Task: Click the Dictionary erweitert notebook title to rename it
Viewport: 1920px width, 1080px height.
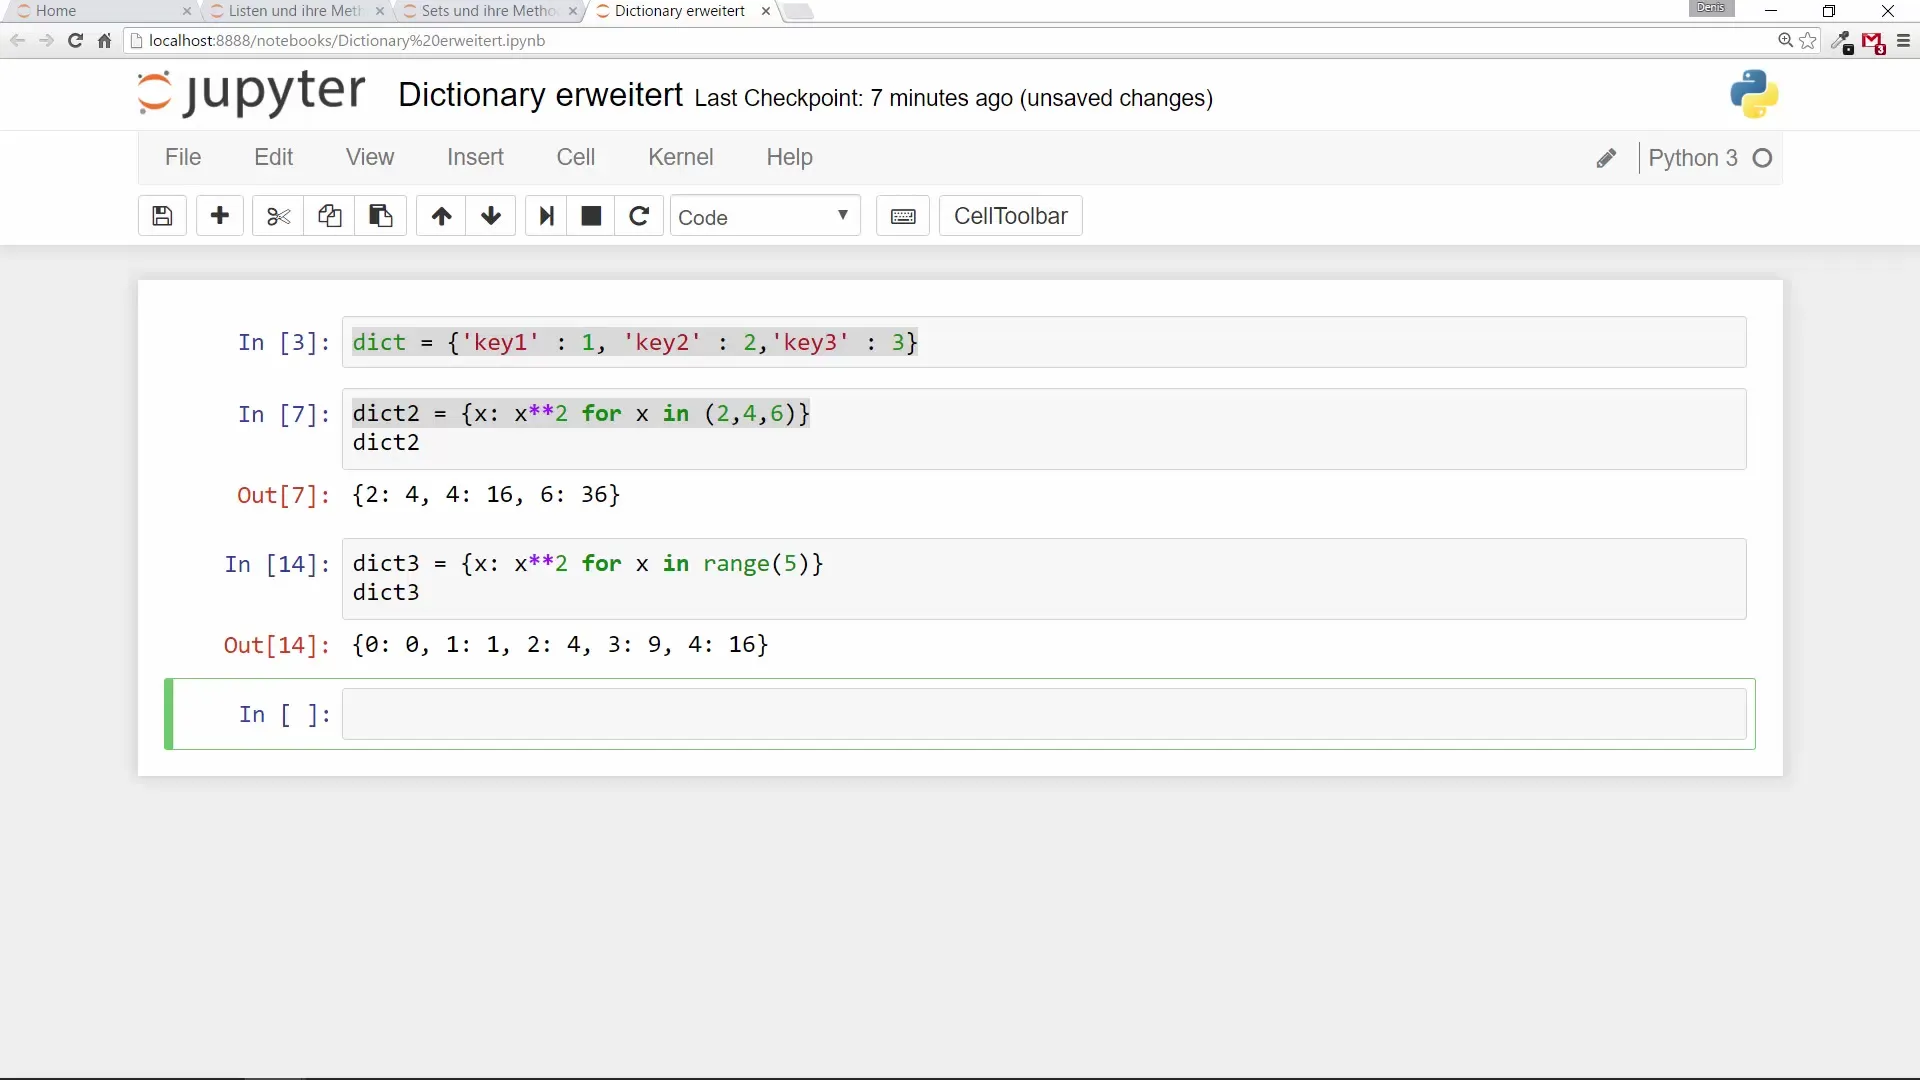Action: pos(540,95)
